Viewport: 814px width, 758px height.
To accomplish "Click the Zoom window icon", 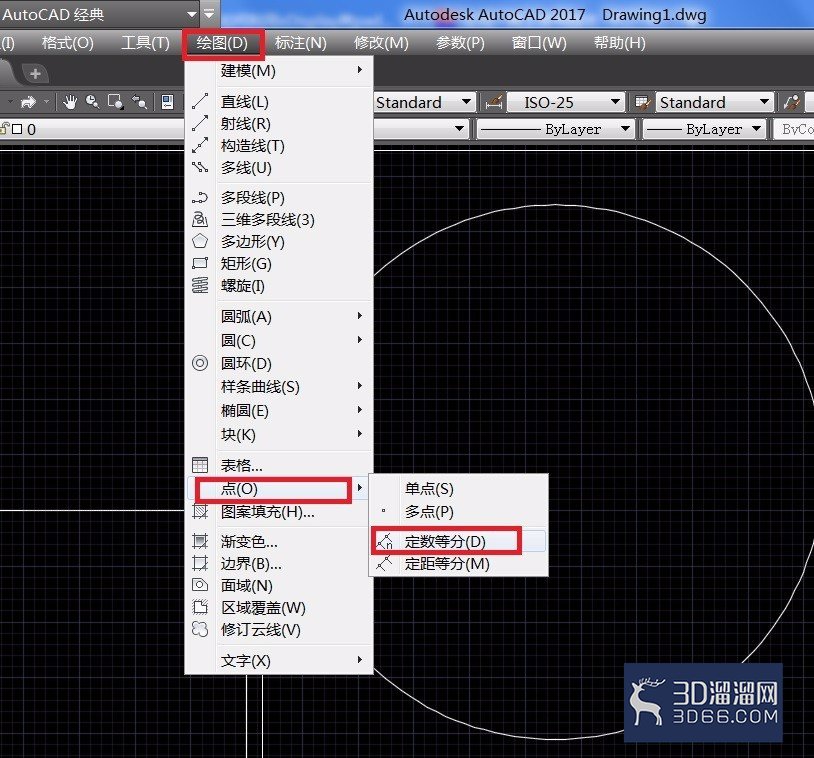I will (115, 102).
